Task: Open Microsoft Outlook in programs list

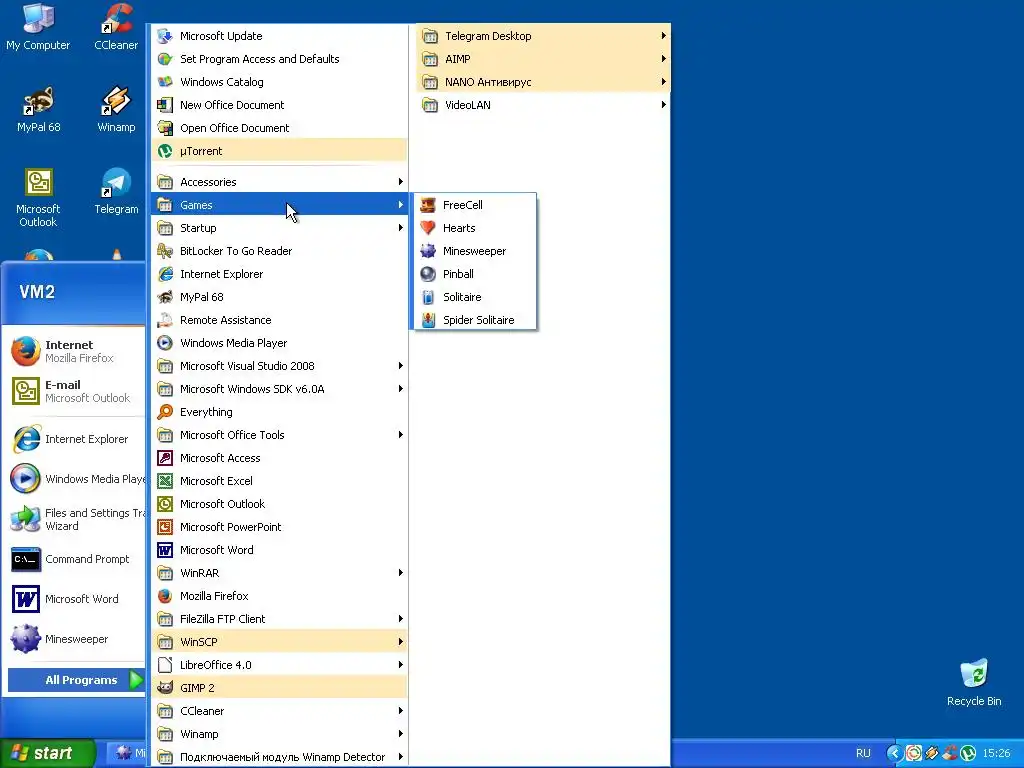Action: click(x=280, y=504)
